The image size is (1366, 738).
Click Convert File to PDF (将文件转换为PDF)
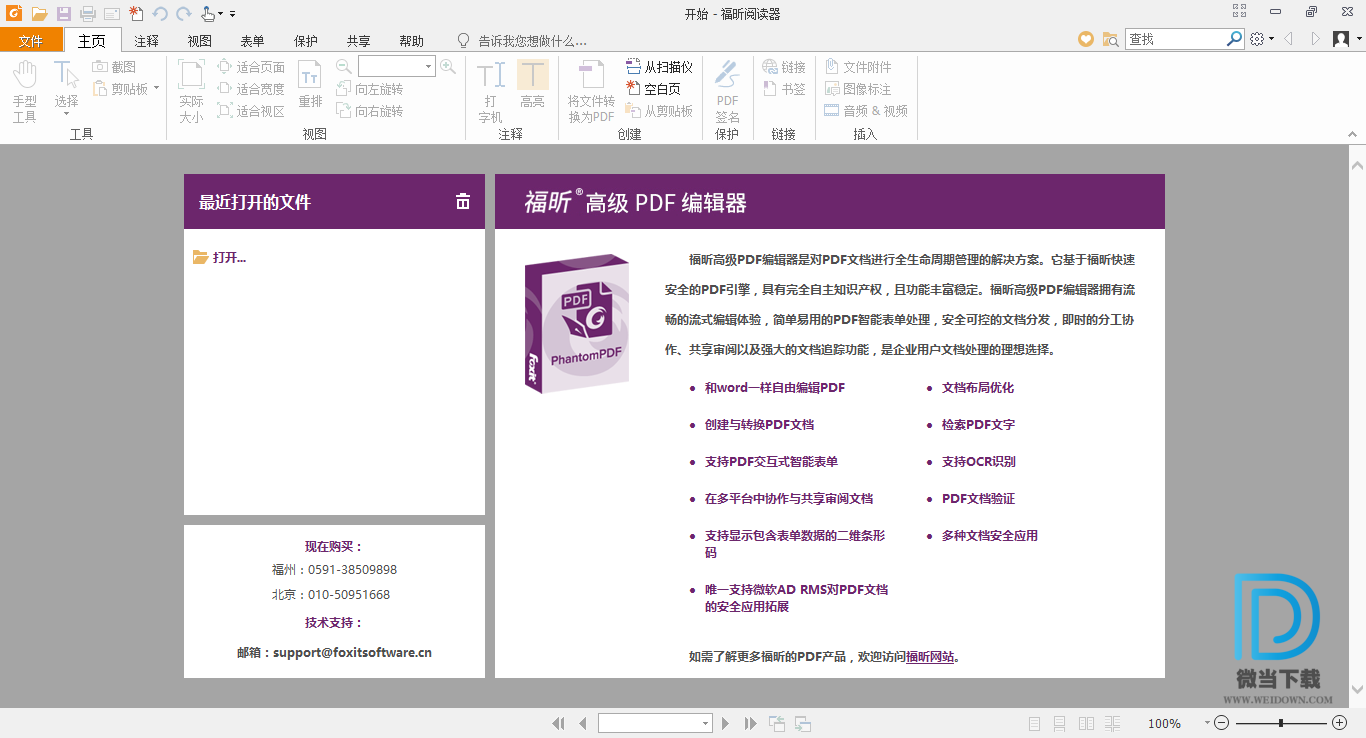click(591, 91)
